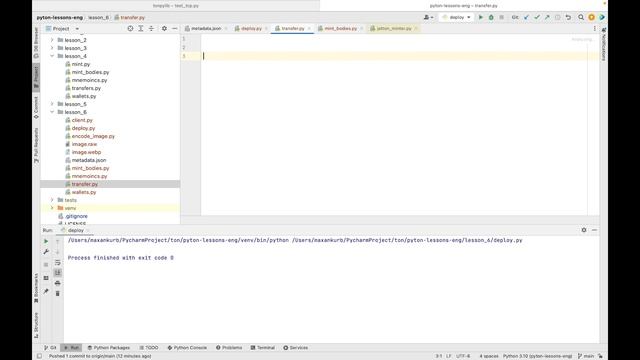This screenshot has height=360, width=640.
Task: Open Python Console tool window
Action: coord(187,348)
